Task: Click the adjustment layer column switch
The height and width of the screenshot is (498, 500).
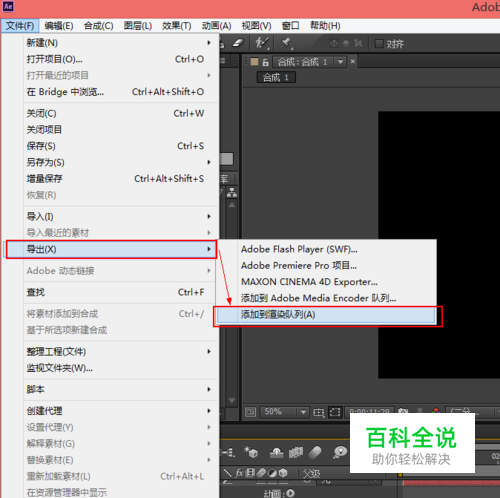Action: 272,473
